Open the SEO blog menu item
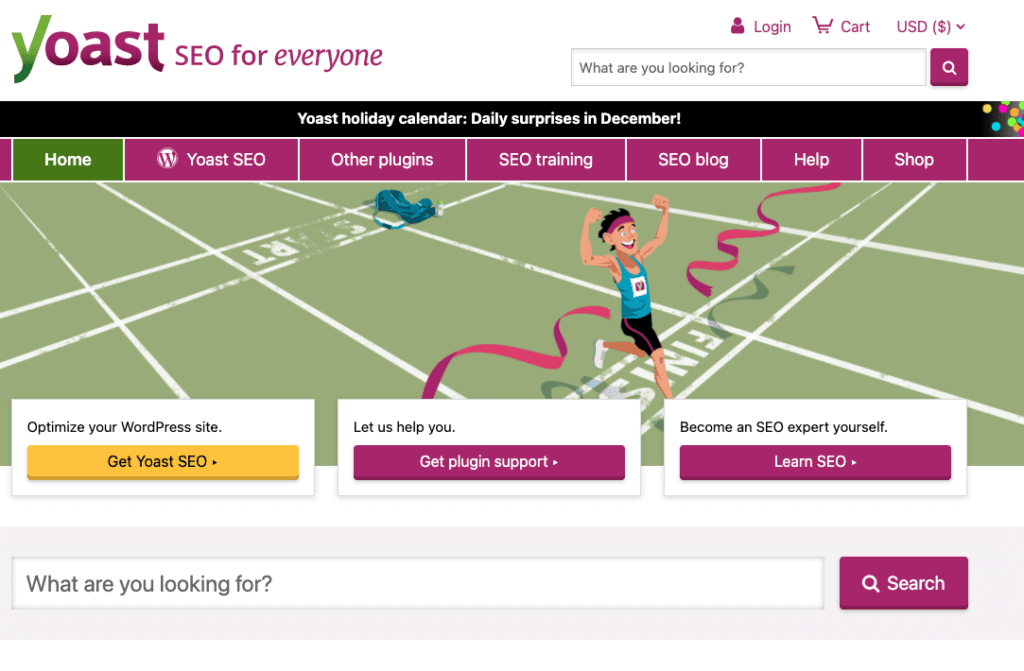Viewport: 1024px width, 671px height. pyautogui.click(x=694, y=159)
